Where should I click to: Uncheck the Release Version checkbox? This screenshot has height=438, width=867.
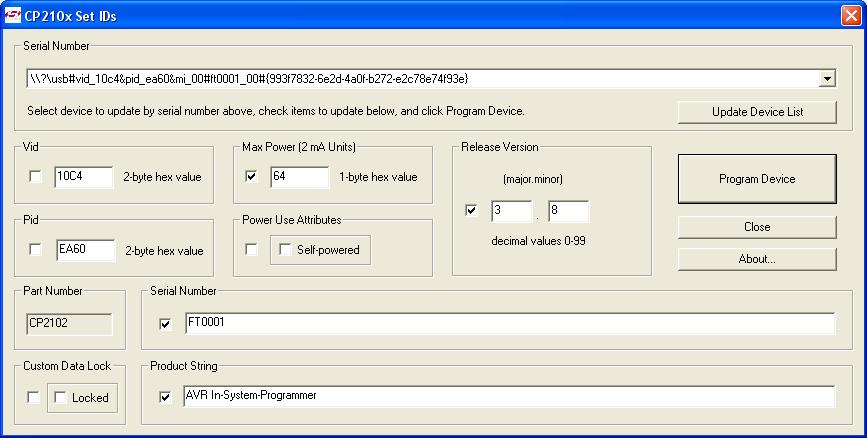coord(471,211)
